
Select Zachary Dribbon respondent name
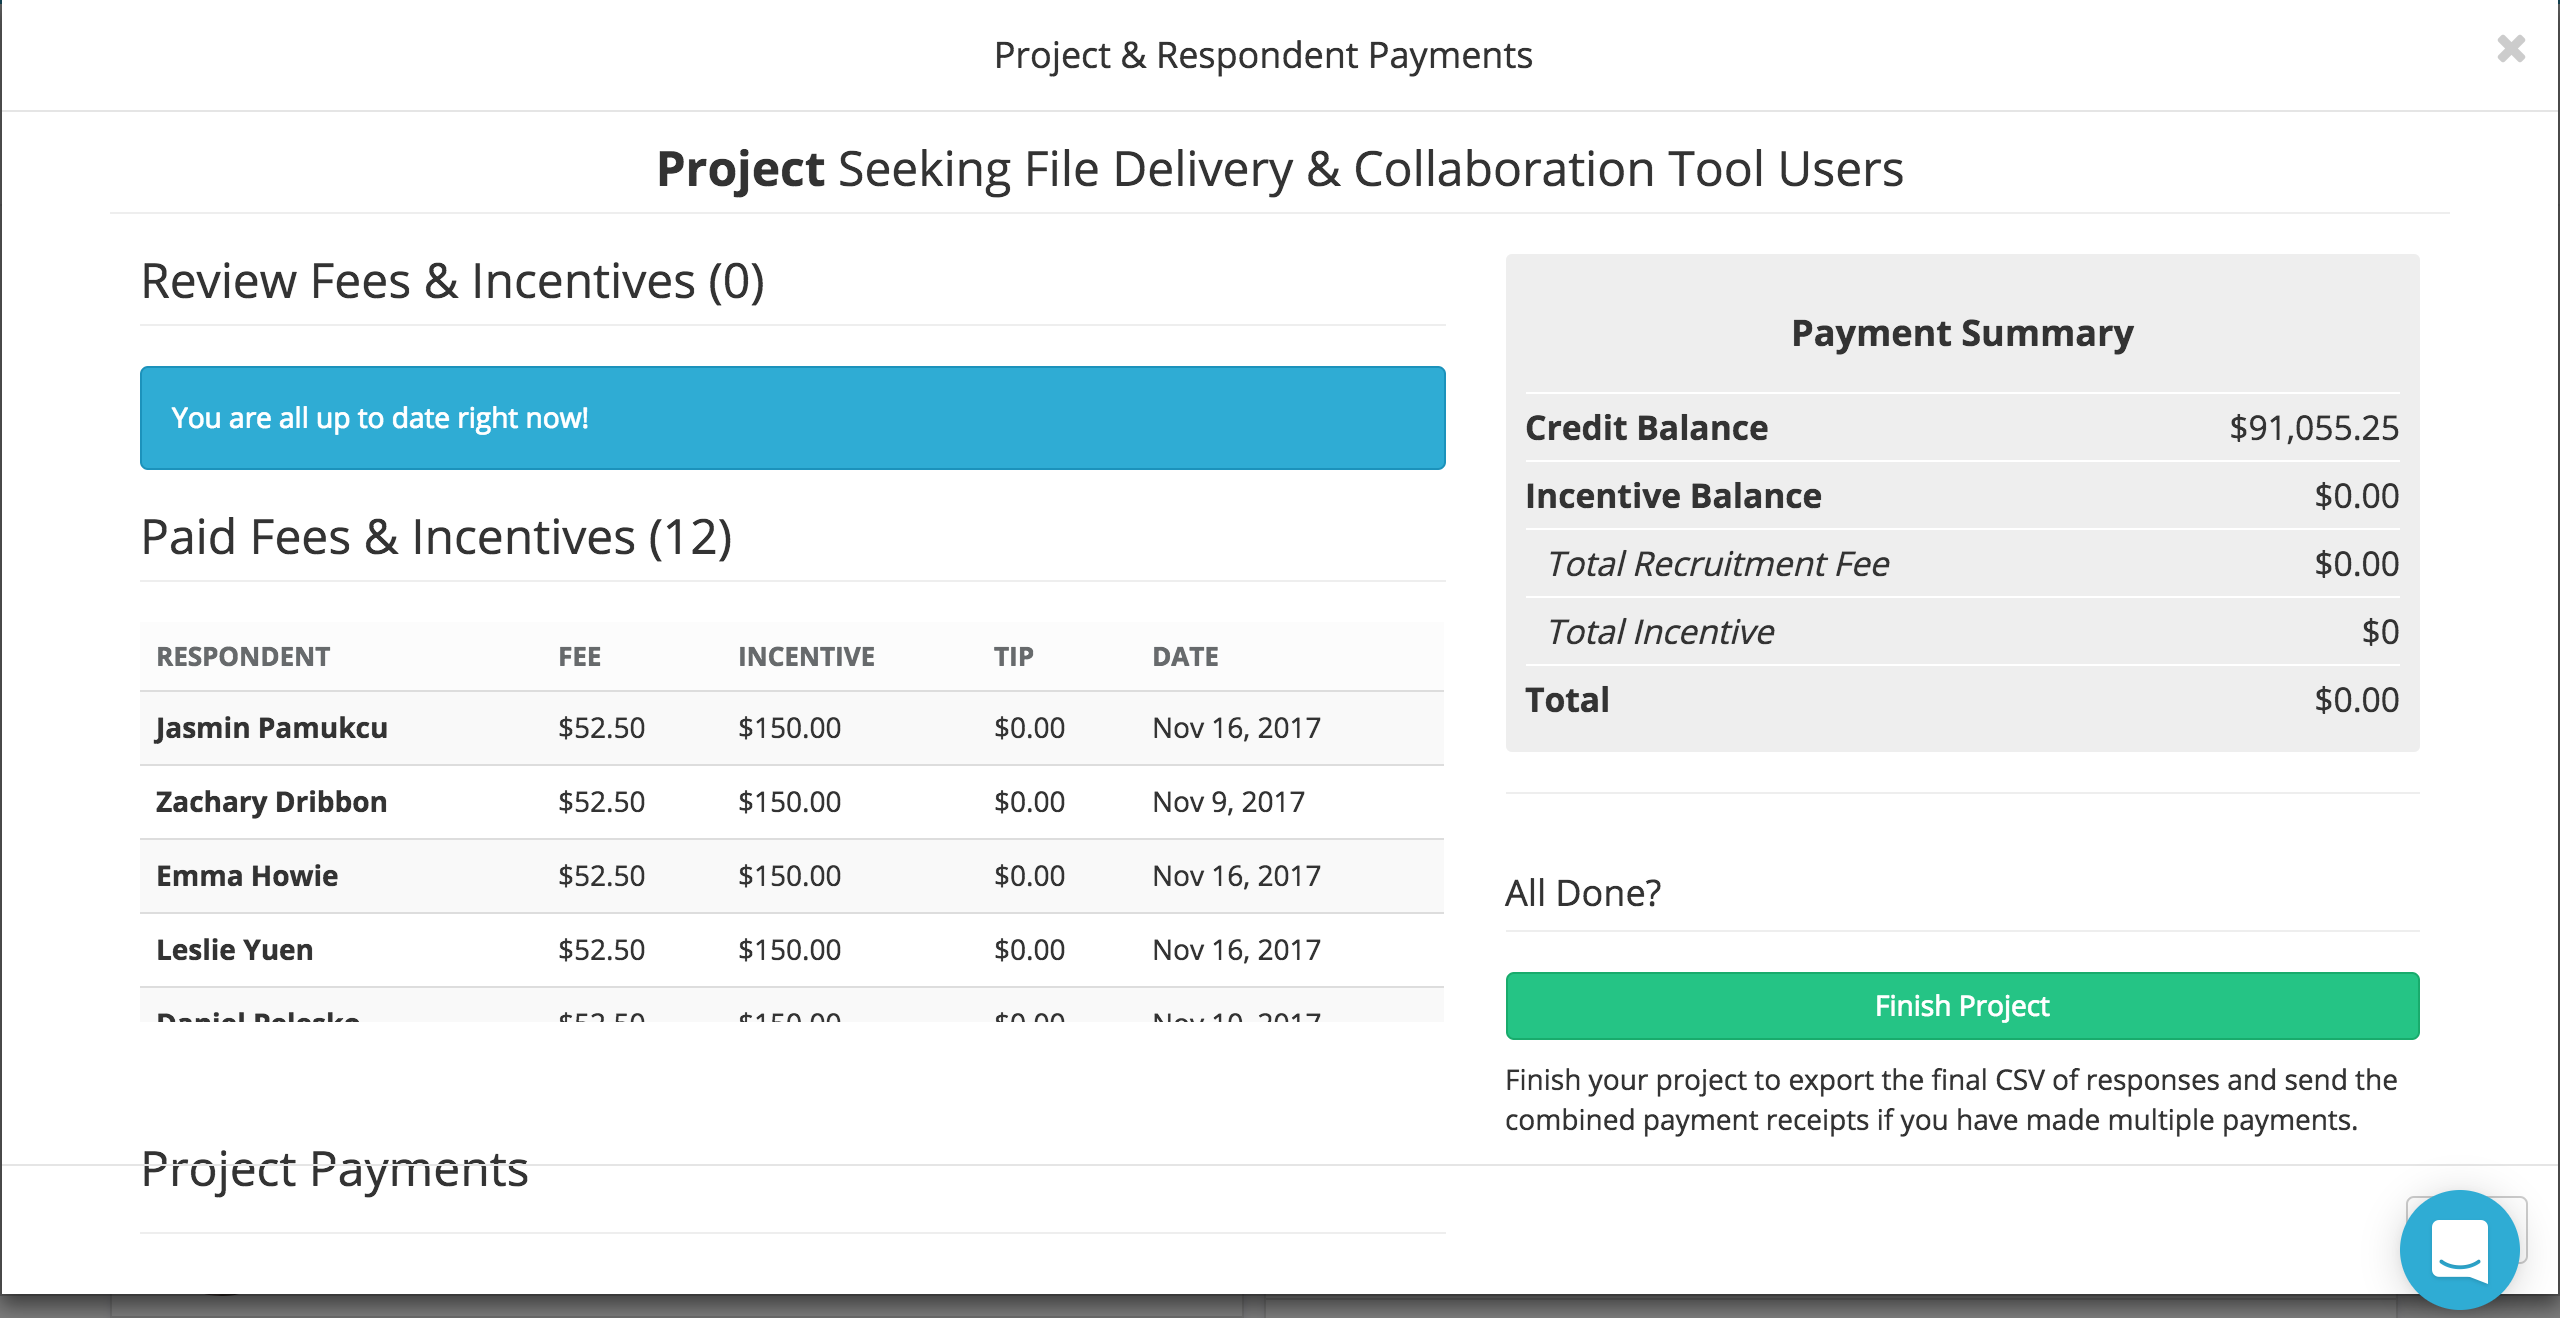[x=271, y=802]
